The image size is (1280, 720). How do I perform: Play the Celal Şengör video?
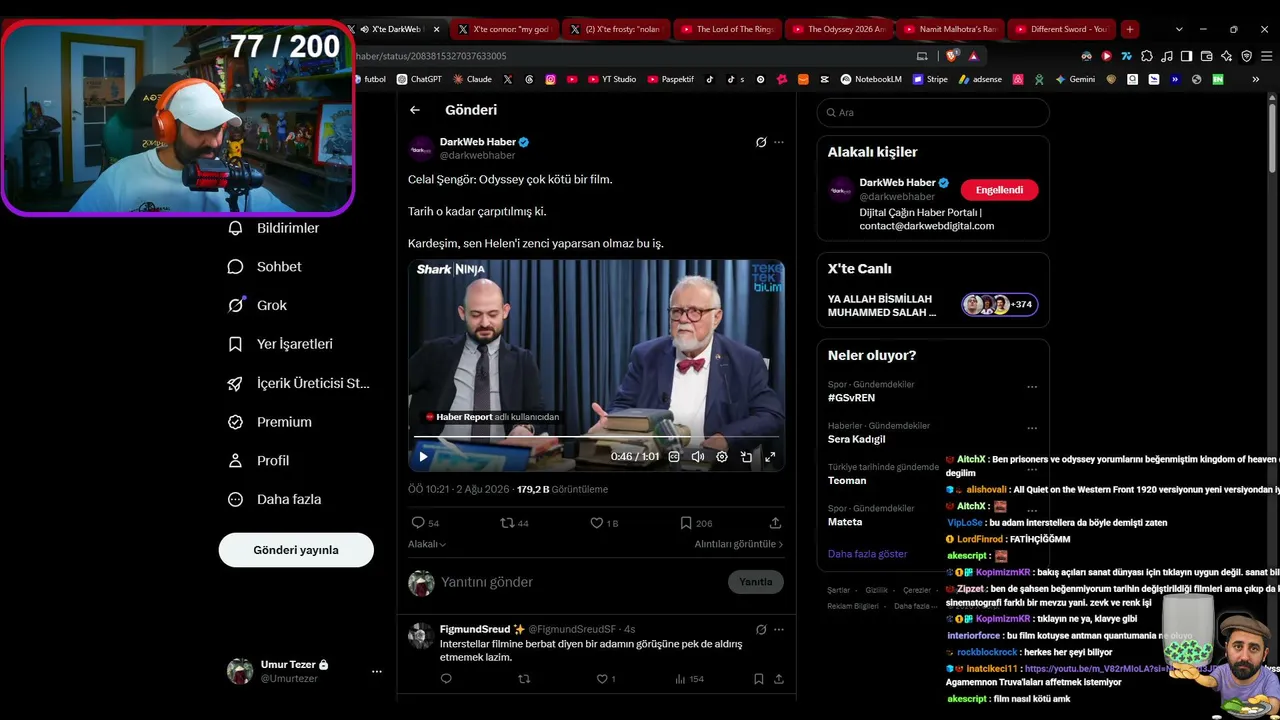[423, 457]
